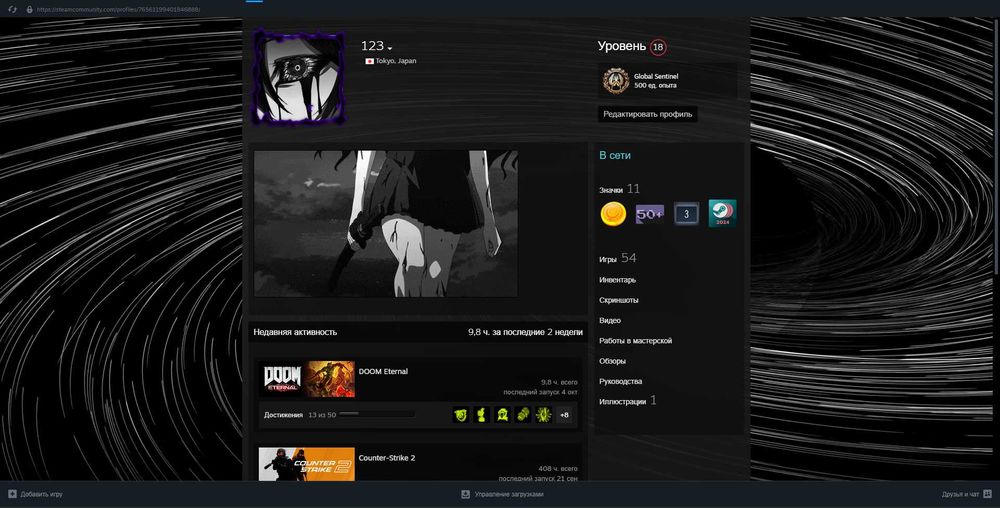Click the URL in the address bar

tap(118, 10)
